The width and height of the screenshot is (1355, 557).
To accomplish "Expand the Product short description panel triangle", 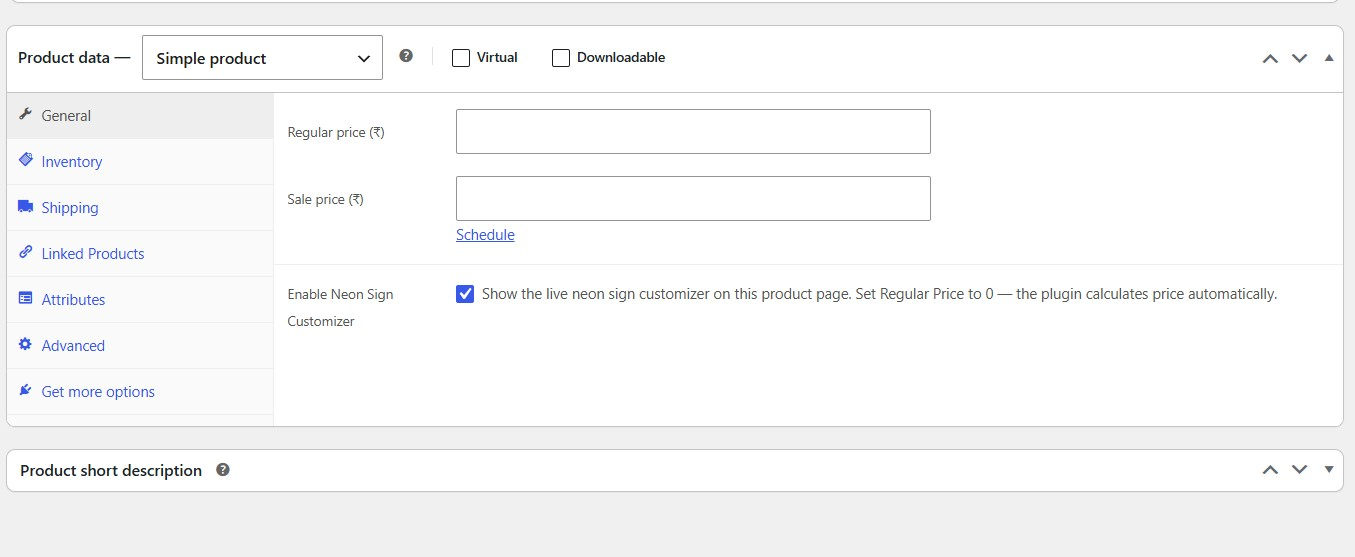I will (1329, 469).
